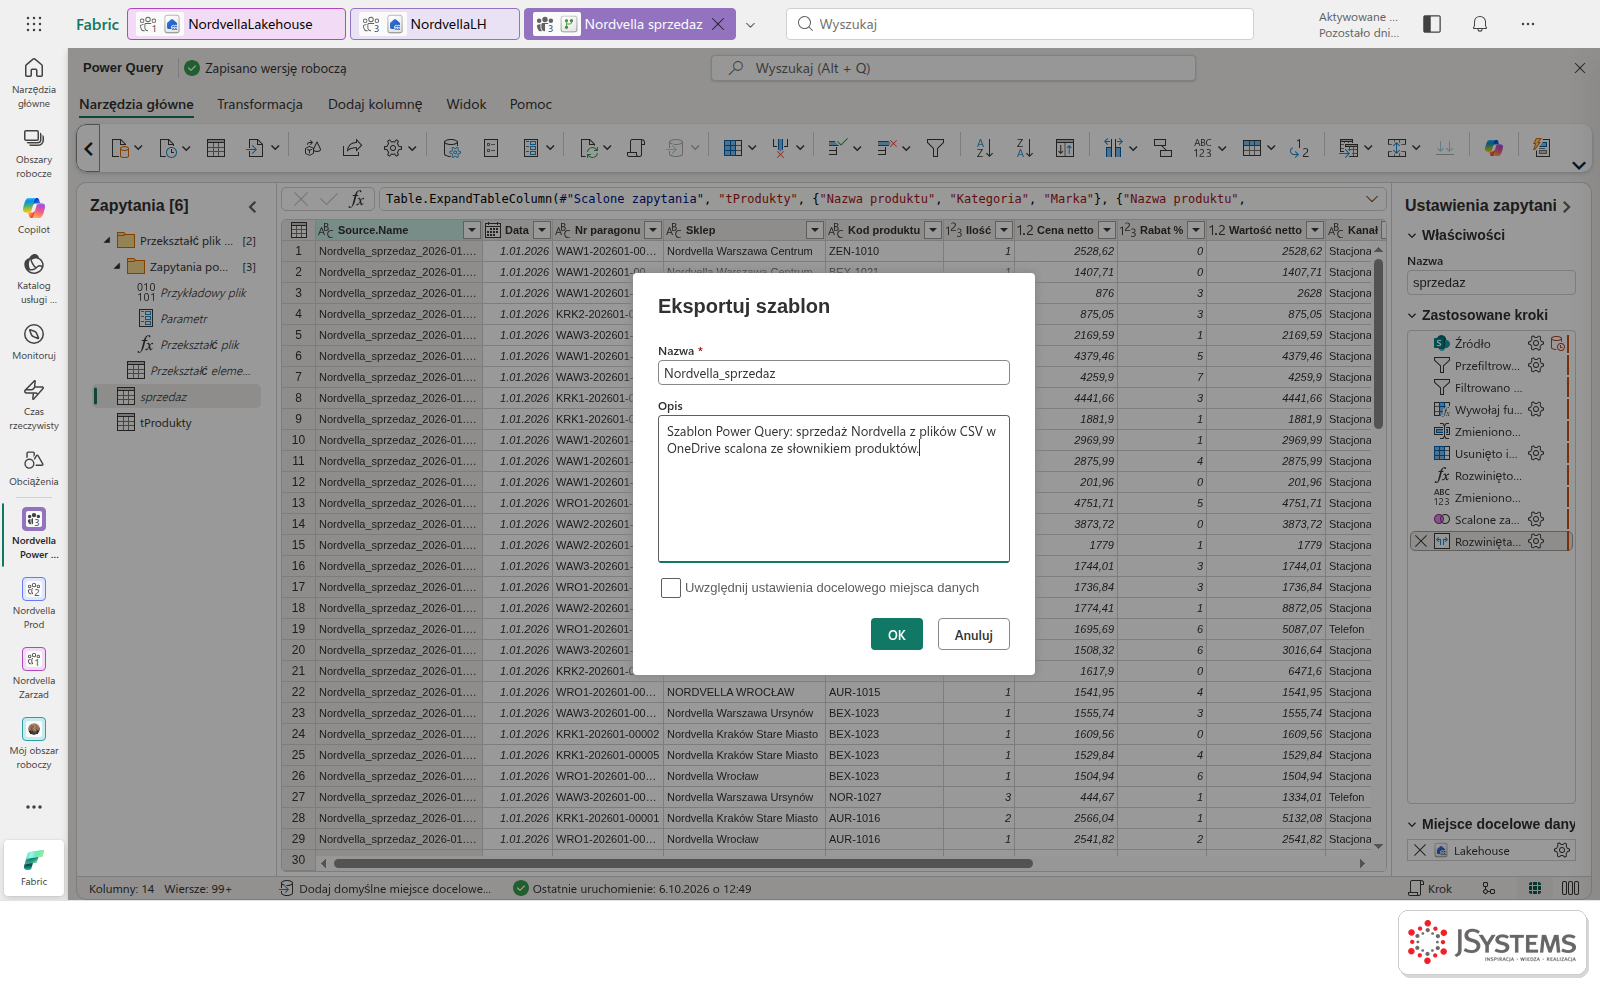
Task: Click the Wyszukaj global search box
Action: [x=1020, y=24]
